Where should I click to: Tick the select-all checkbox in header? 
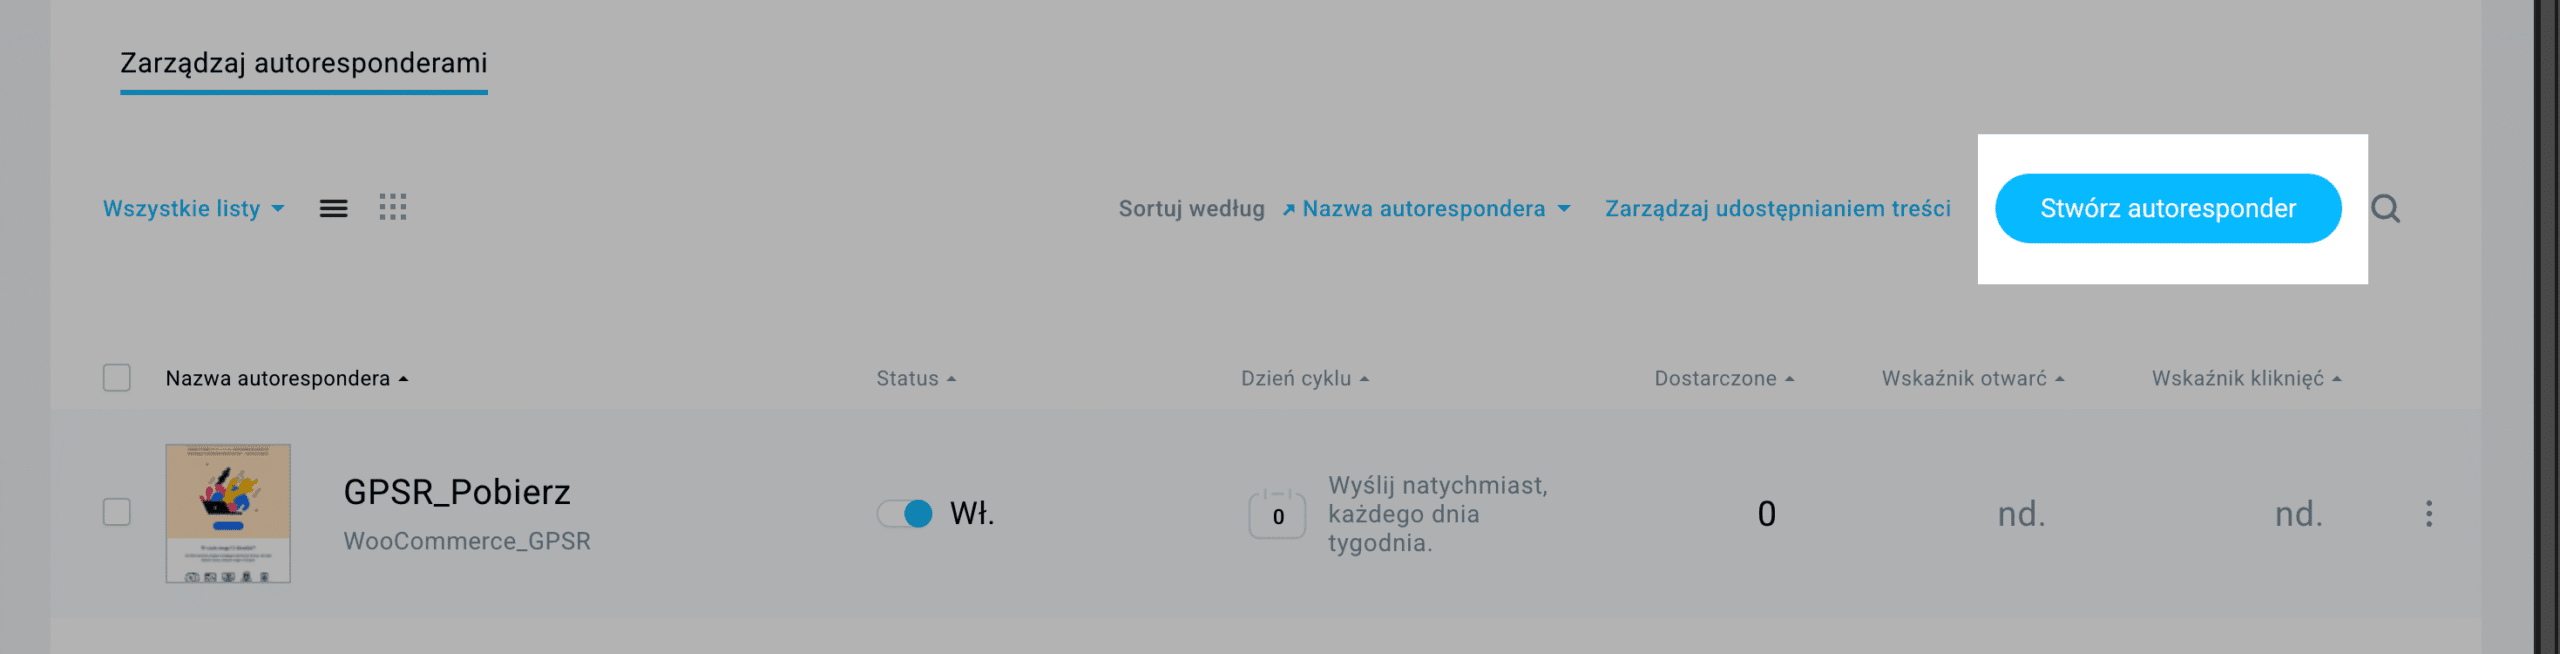point(117,378)
